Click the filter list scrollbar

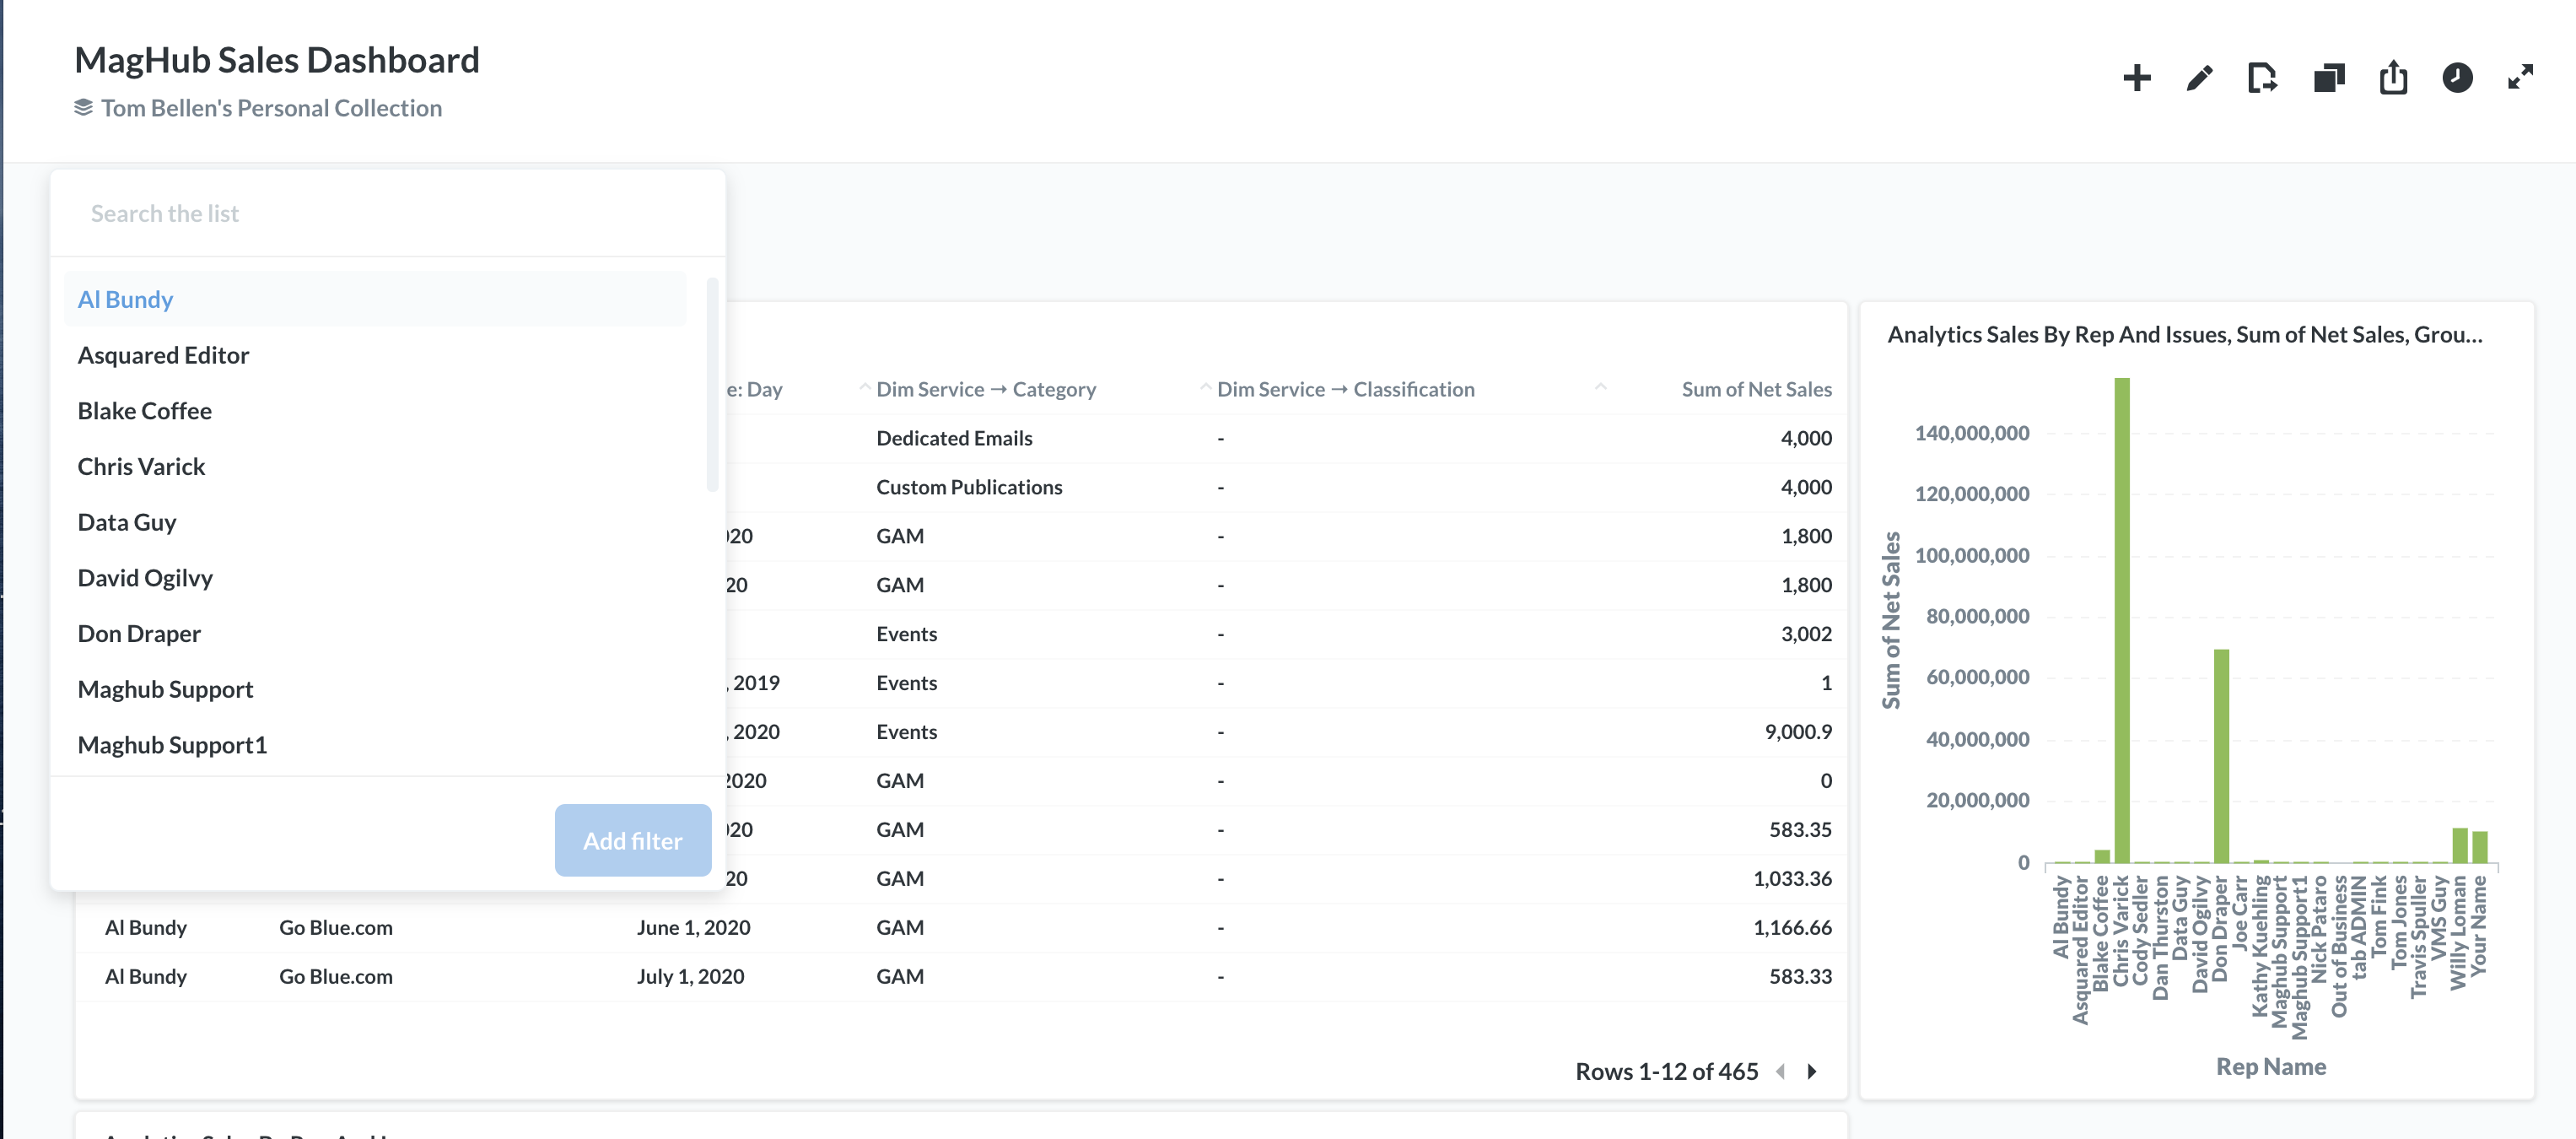point(713,385)
